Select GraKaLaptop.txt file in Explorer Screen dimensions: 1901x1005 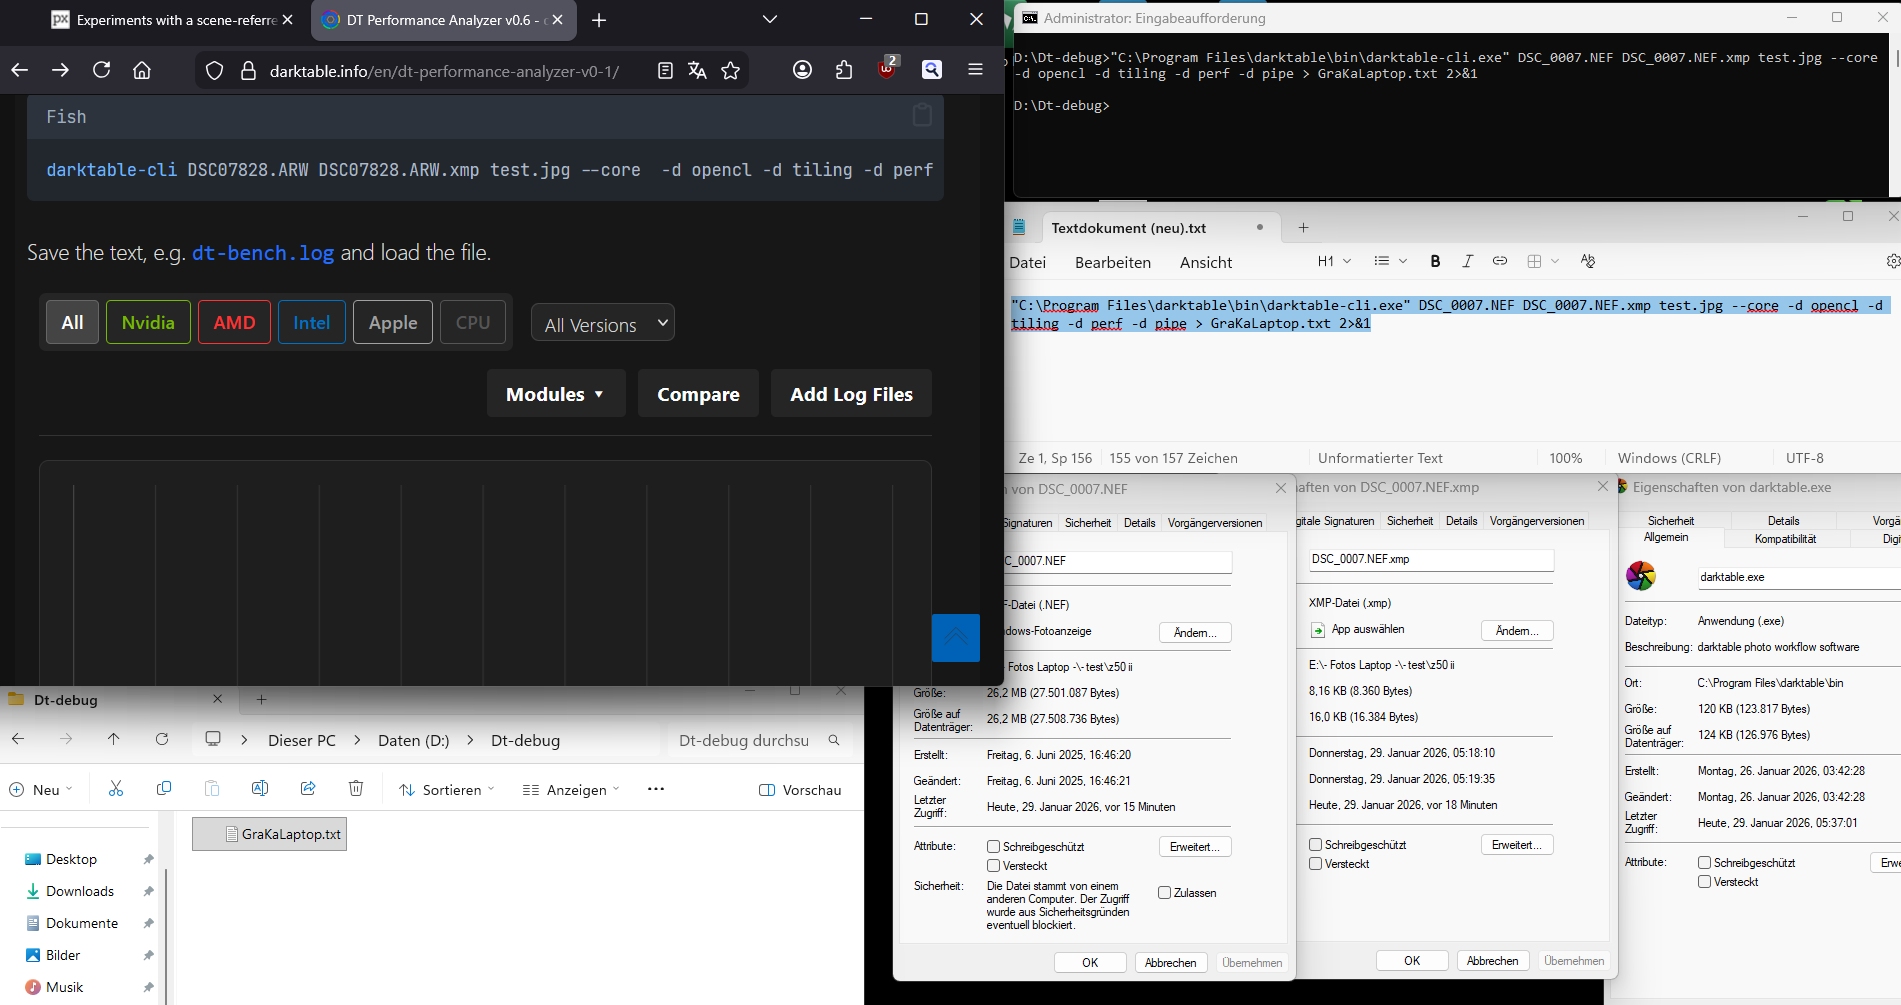click(282, 834)
